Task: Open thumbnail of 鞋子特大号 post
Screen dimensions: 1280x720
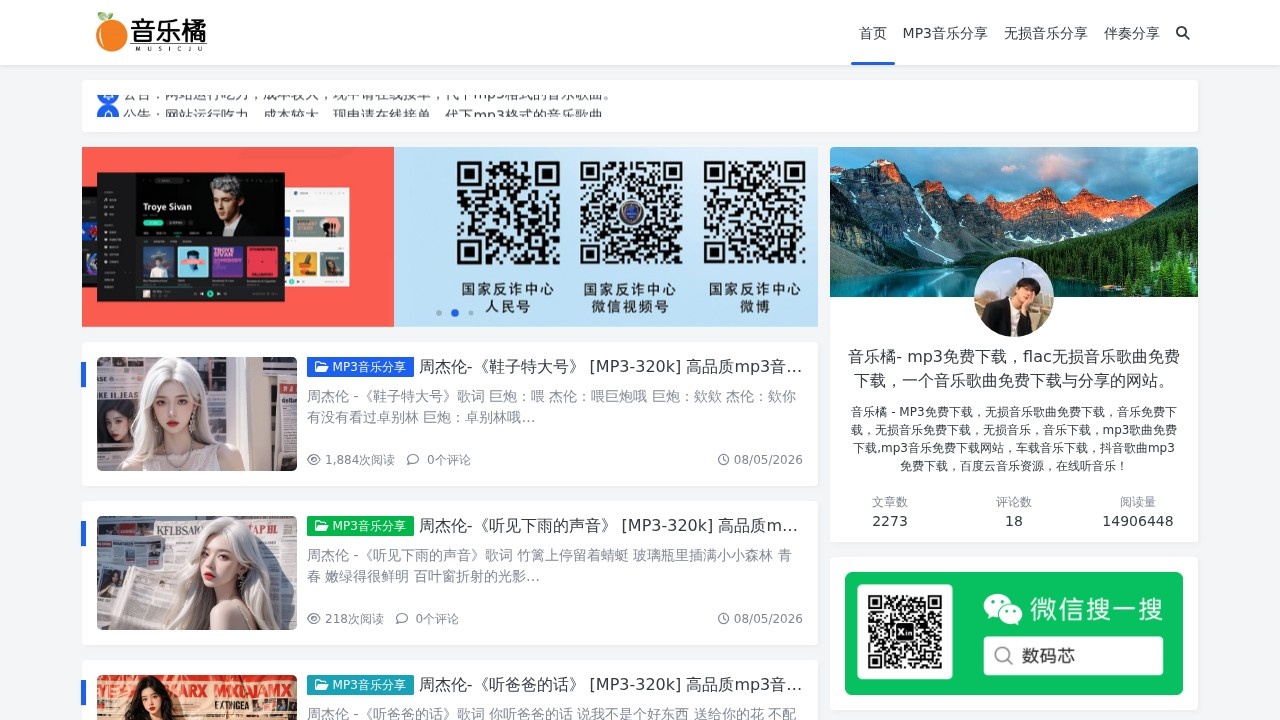Action: click(x=197, y=414)
